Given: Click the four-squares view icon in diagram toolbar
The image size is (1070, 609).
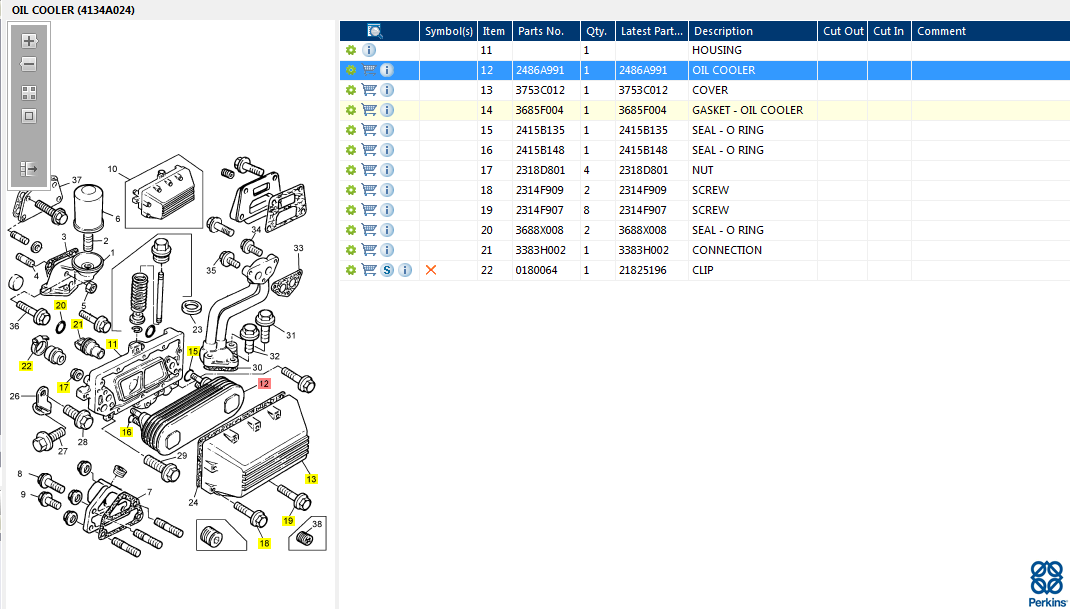Looking at the screenshot, I should point(29,93).
